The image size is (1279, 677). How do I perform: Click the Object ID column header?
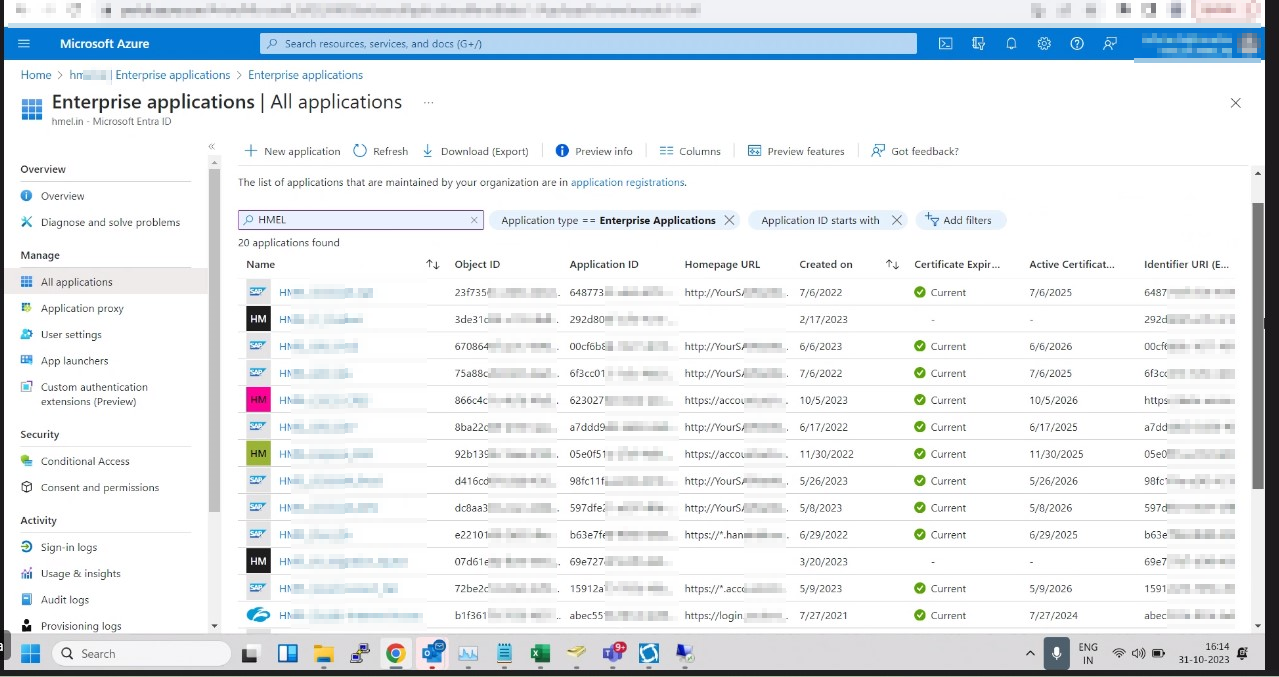coord(477,265)
